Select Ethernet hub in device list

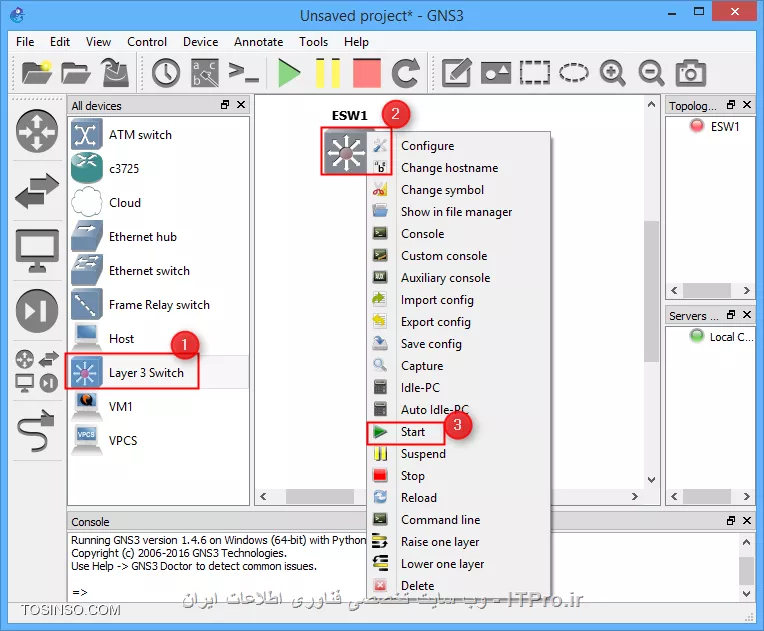[159, 237]
